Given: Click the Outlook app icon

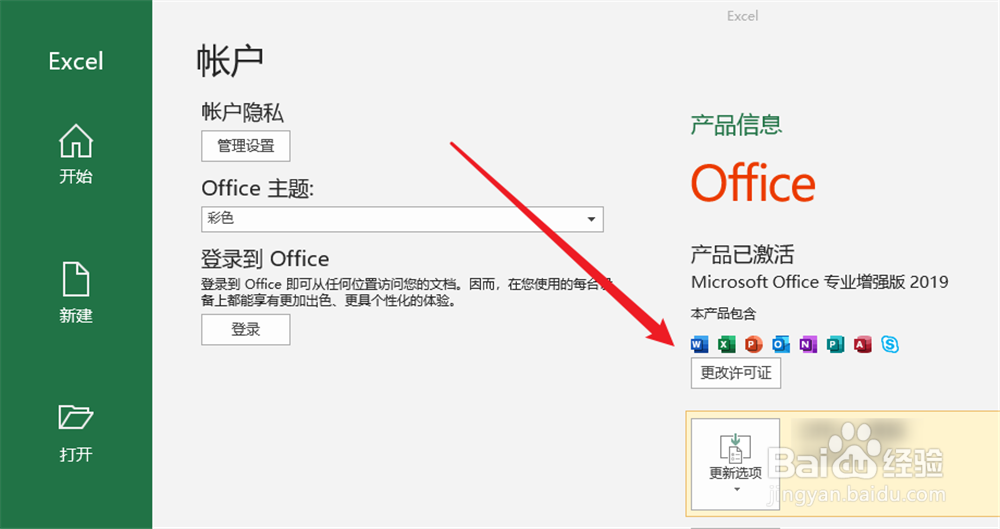Looking at the screenshot, I should (x=781, y=345).
